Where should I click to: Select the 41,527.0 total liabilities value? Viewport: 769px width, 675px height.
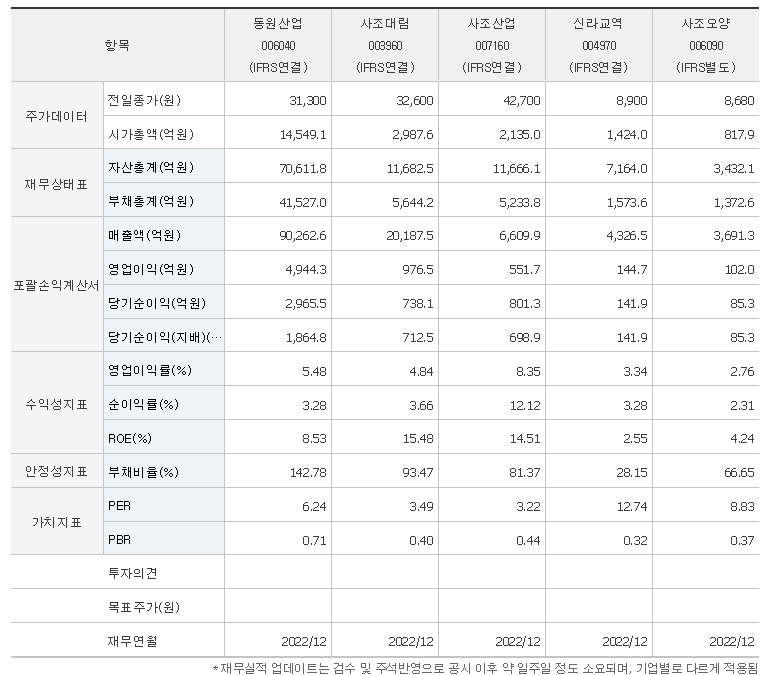(303, 202)
